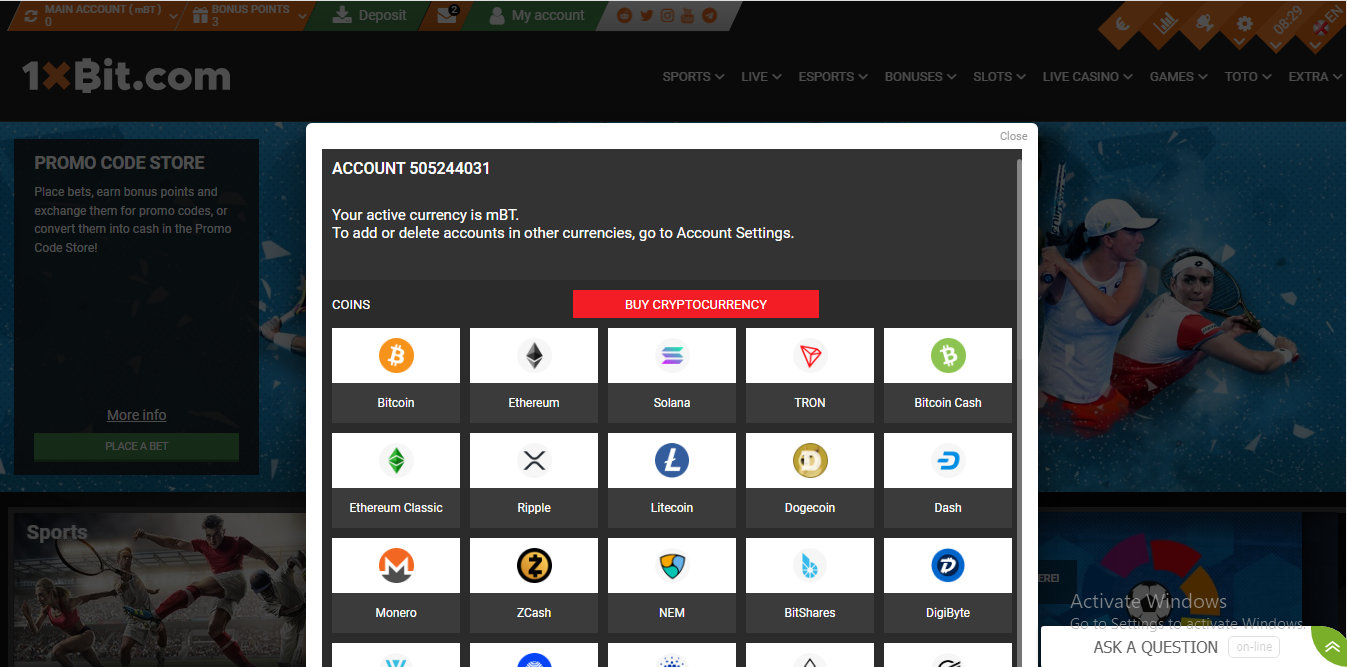Click the envelope messages icon with badge

[x=446, y=15]
